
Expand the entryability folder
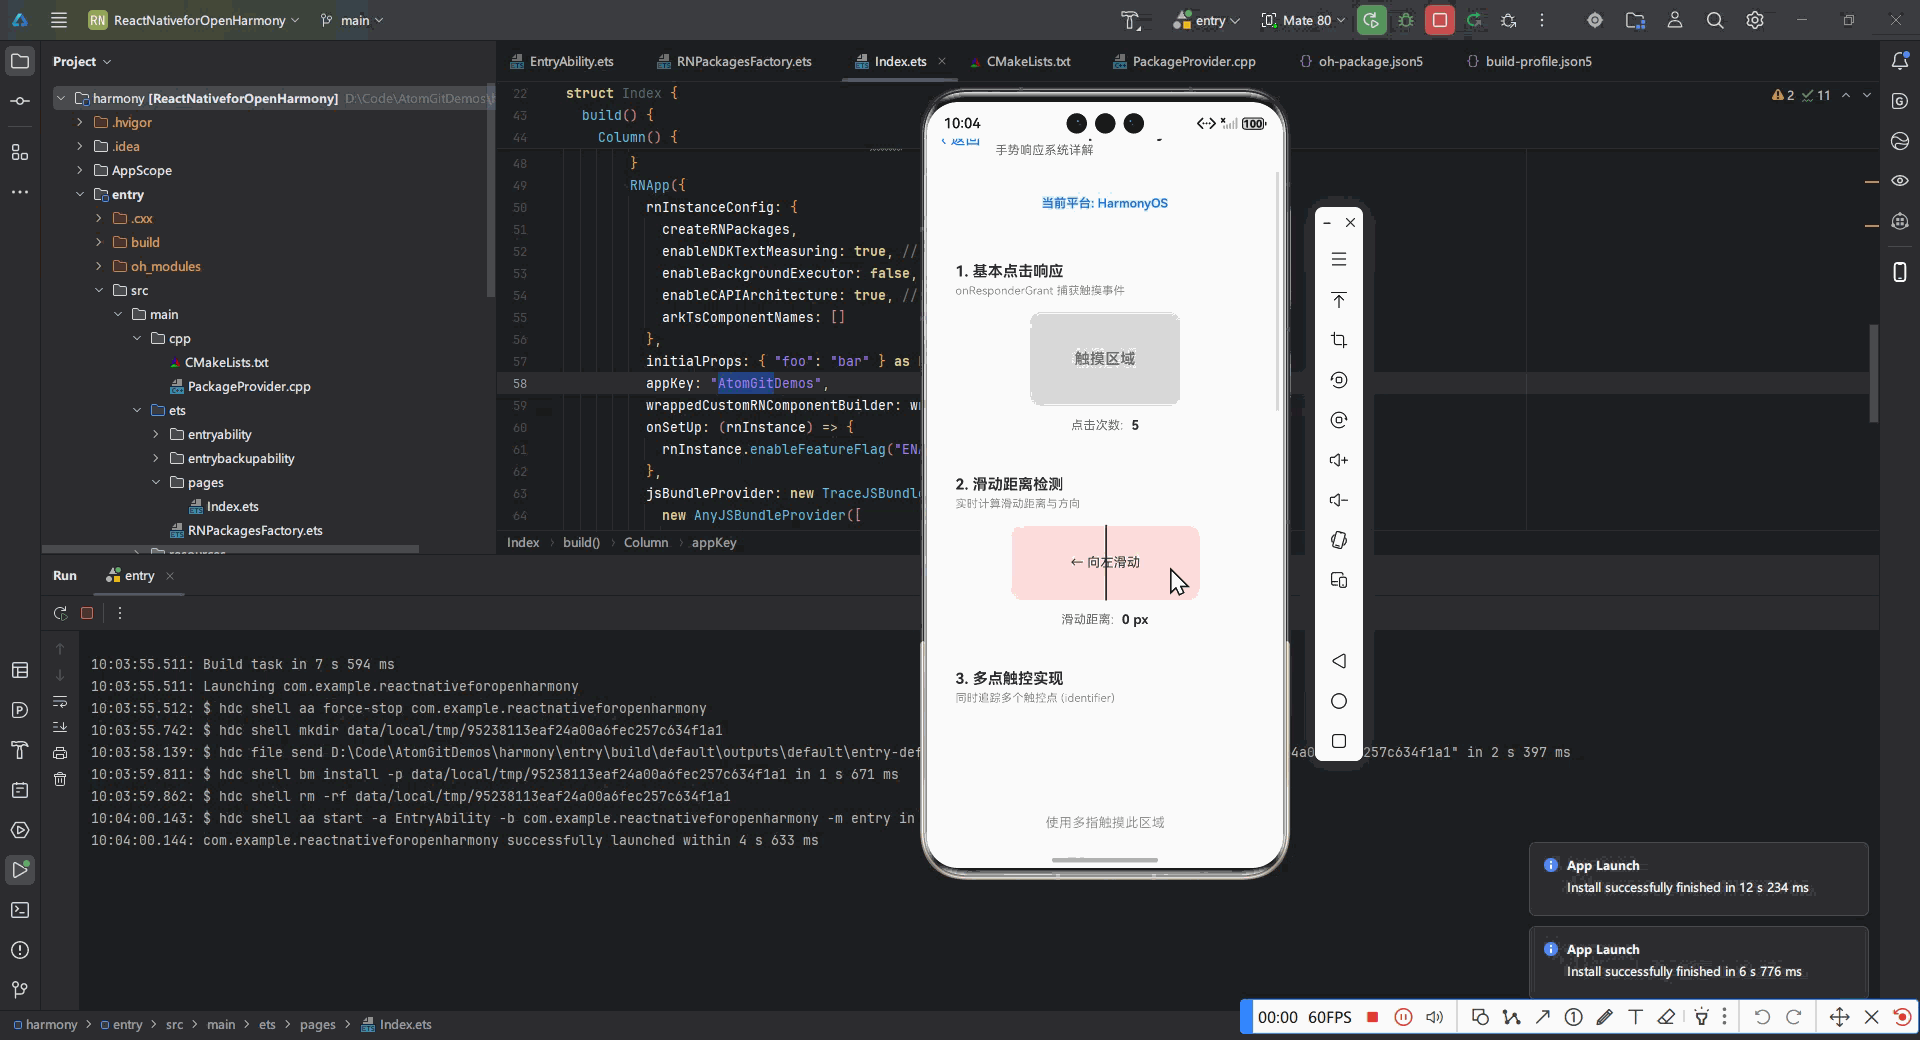156,434
